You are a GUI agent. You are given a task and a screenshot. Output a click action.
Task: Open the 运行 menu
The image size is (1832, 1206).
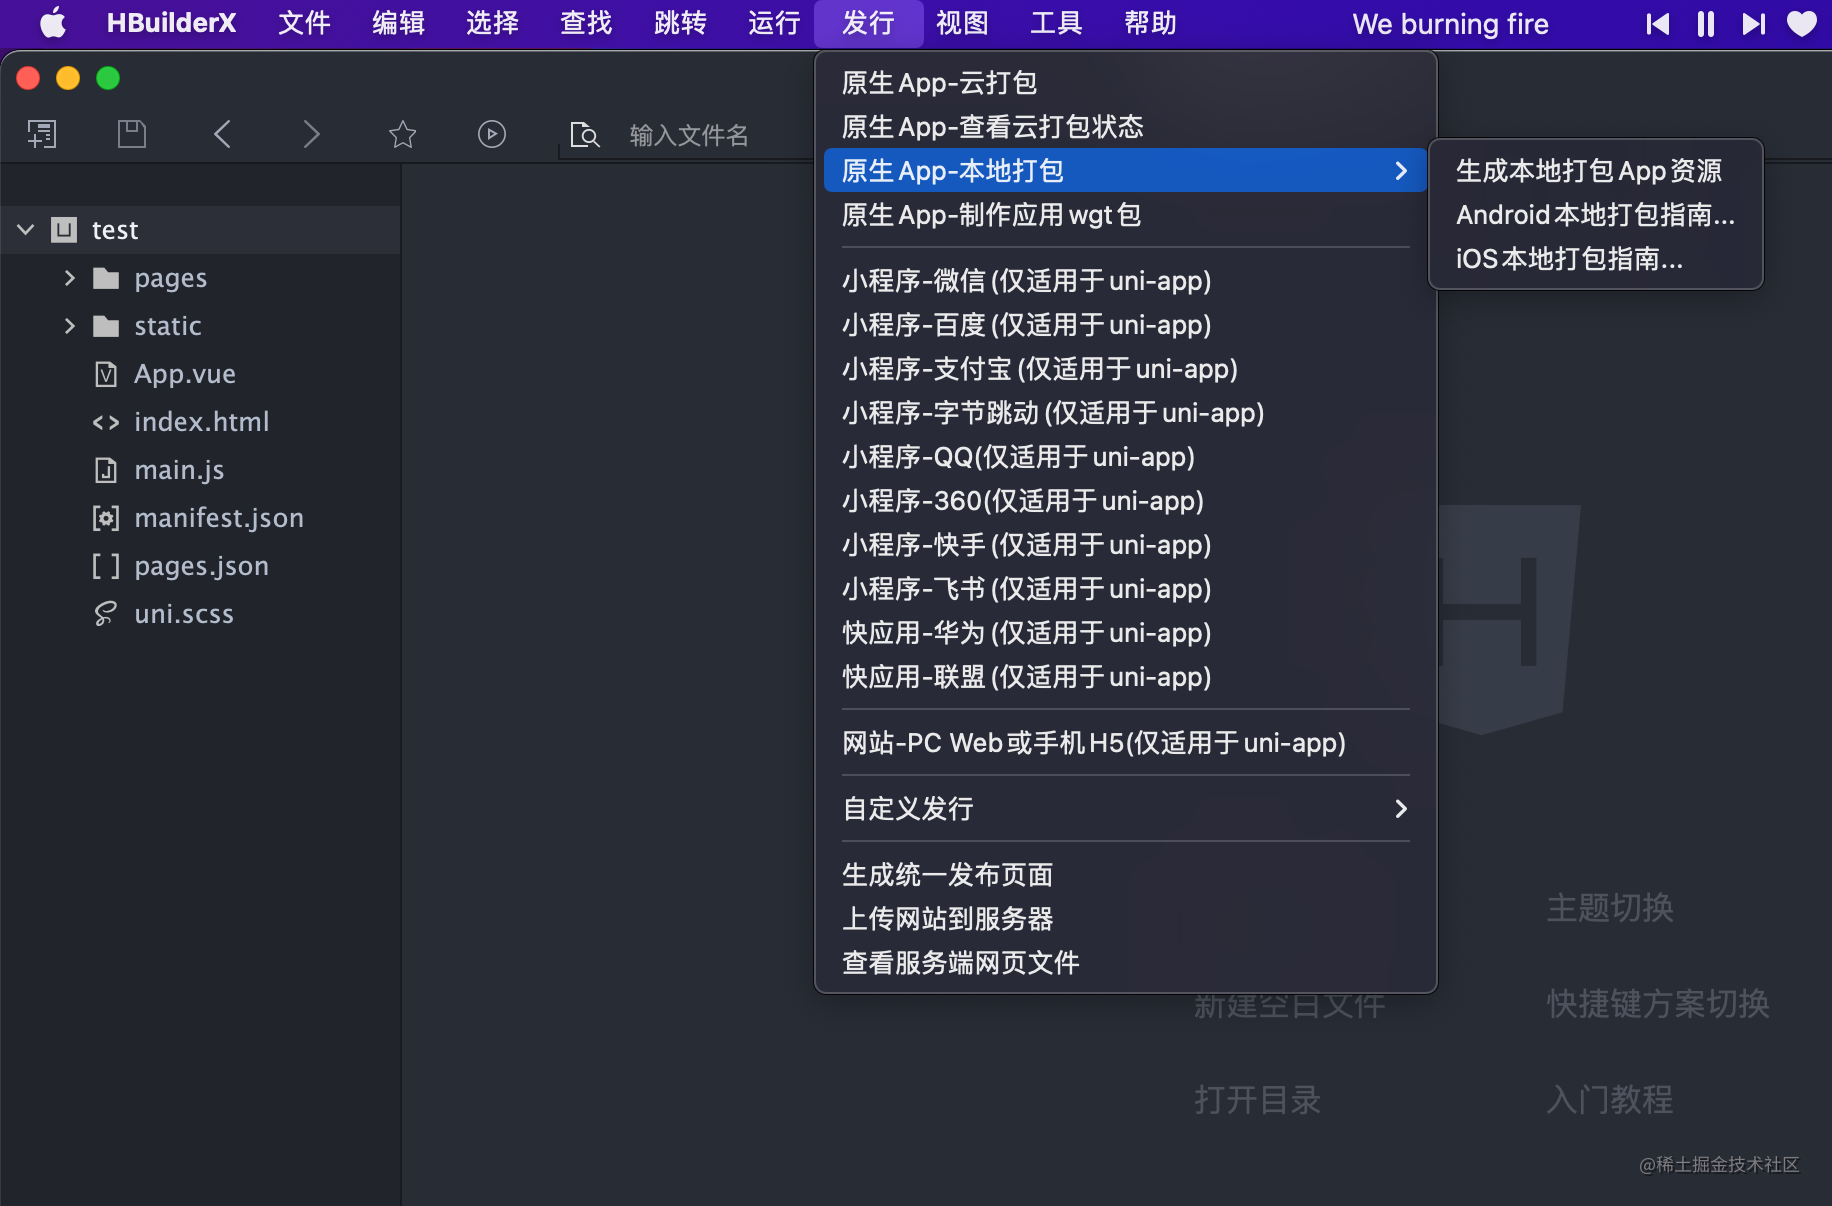(774, 23)
